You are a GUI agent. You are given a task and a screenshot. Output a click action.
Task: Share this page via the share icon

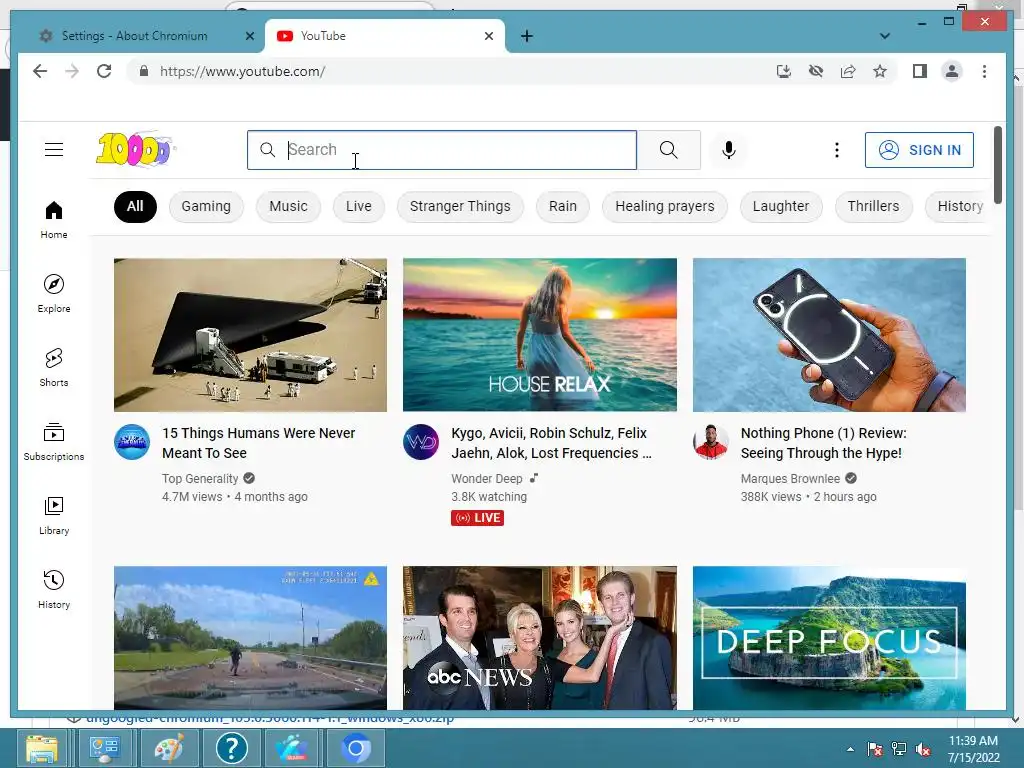point(848,71)
